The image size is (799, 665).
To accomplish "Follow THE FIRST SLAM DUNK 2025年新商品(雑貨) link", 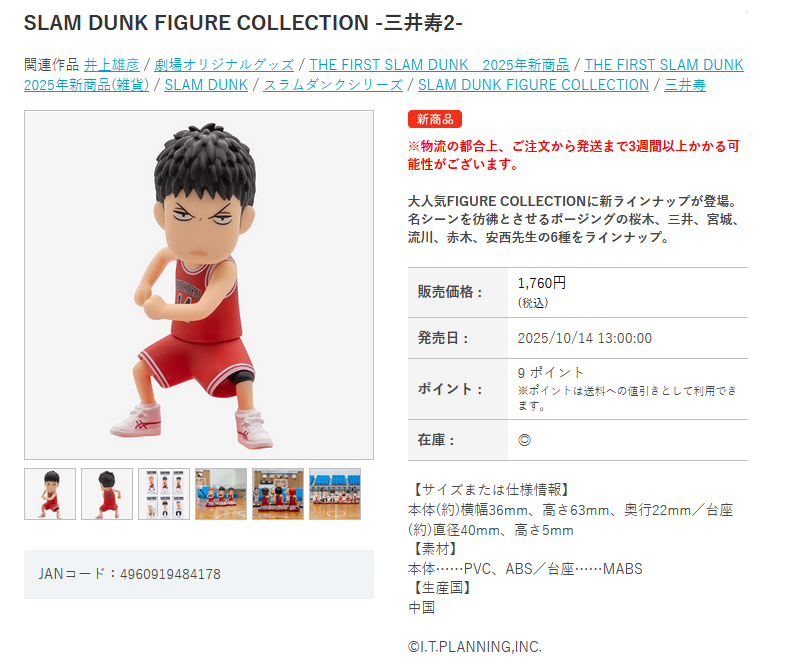I will 384,75.
